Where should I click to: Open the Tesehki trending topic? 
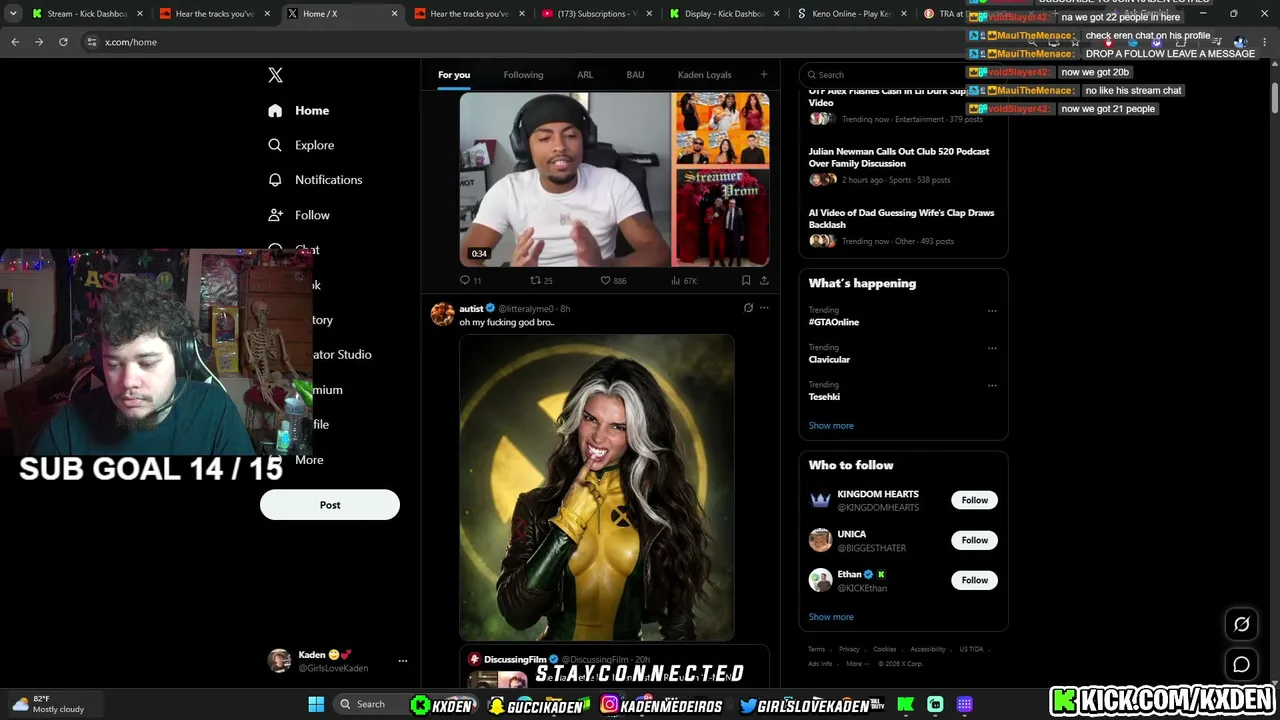click(x=824, y=397)
